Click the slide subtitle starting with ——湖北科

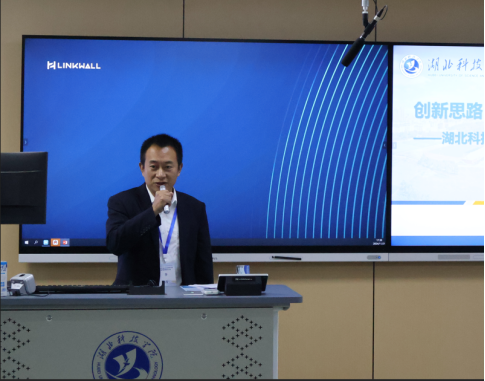coord(449,138)
